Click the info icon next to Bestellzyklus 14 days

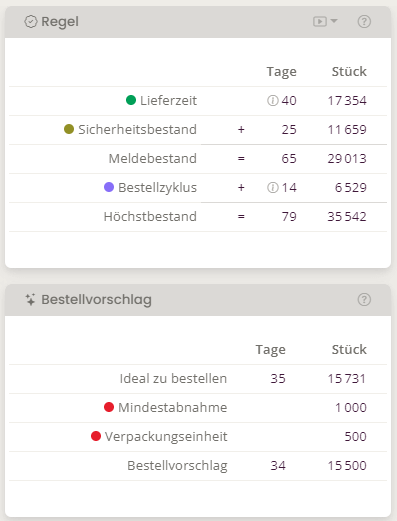click(272, 188)
